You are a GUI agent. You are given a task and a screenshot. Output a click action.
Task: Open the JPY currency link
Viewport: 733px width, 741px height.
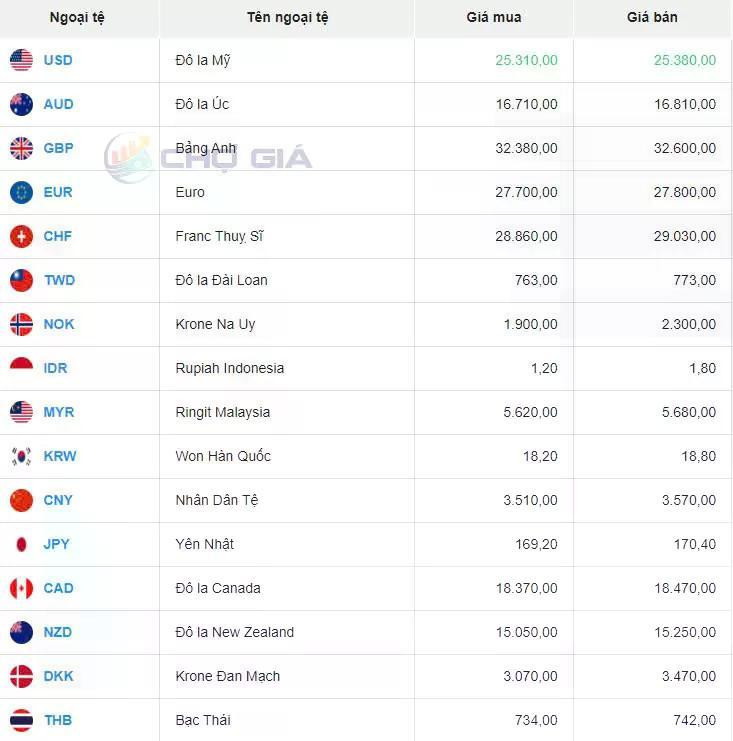pyautogui.click(x=56, y=544)
